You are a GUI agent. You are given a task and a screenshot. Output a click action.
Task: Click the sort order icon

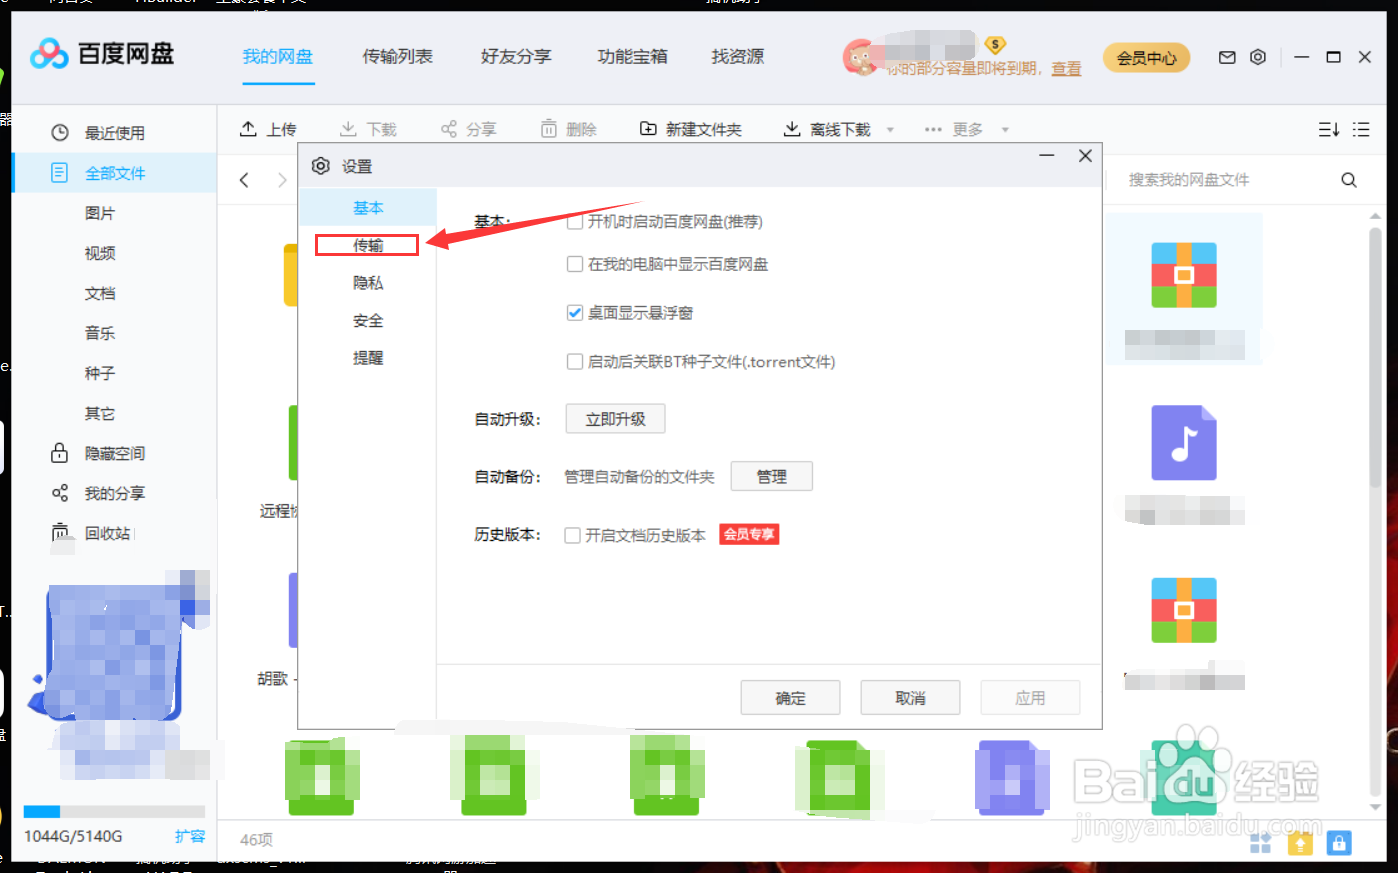click(x=1329, y=129)
